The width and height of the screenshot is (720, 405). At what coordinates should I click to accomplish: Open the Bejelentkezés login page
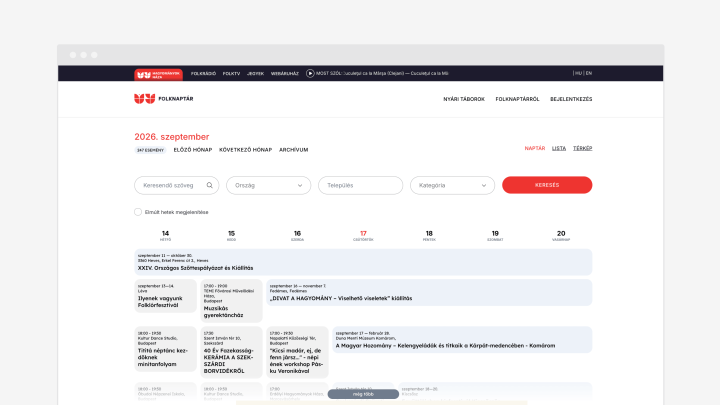pyautogui.click(x=571, y=99)
